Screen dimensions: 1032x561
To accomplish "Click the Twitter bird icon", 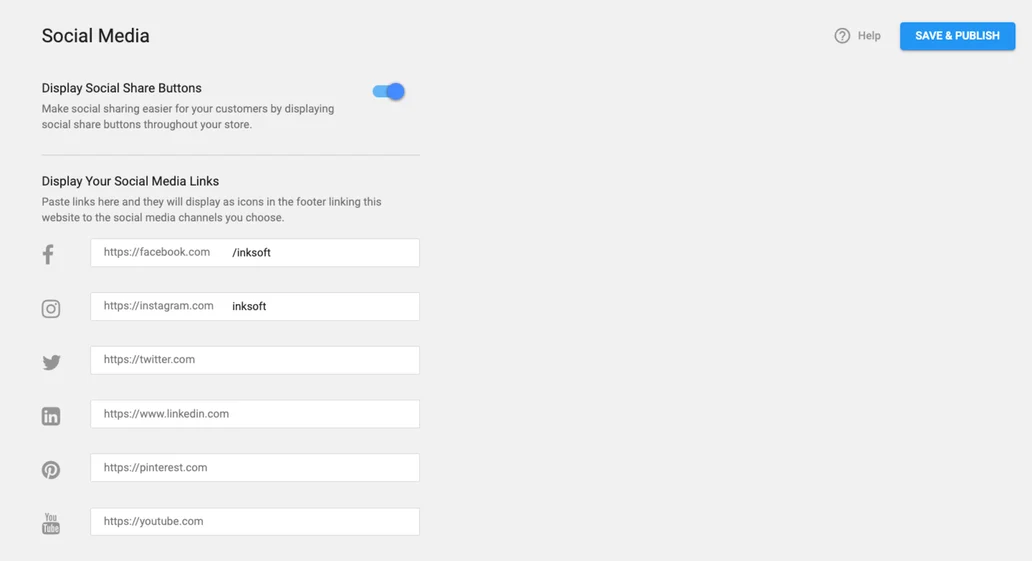I will click(x=51, y=362).
